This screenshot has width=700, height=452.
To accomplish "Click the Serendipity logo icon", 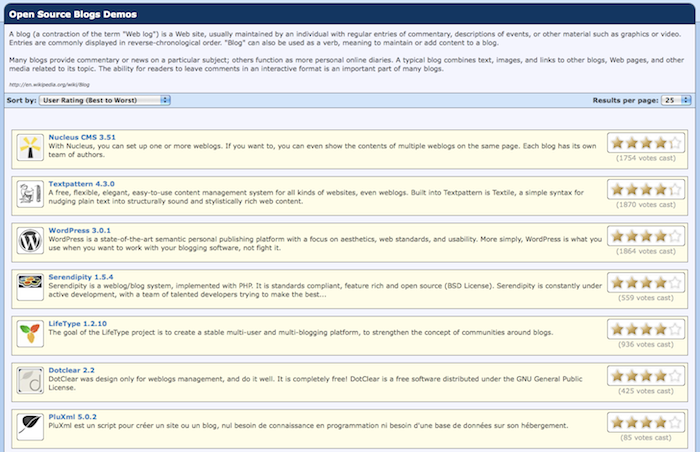I will [30, 288].
